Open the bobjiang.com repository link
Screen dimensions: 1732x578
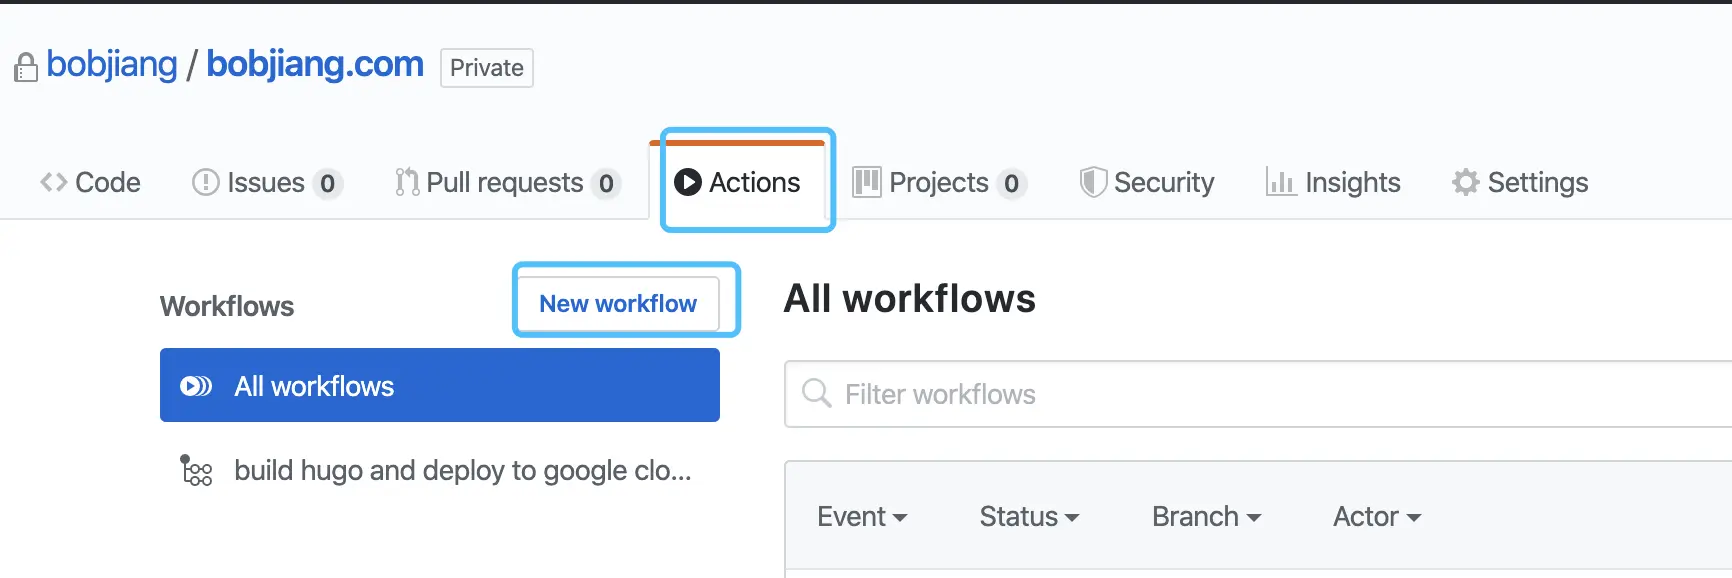coord(313,64)
